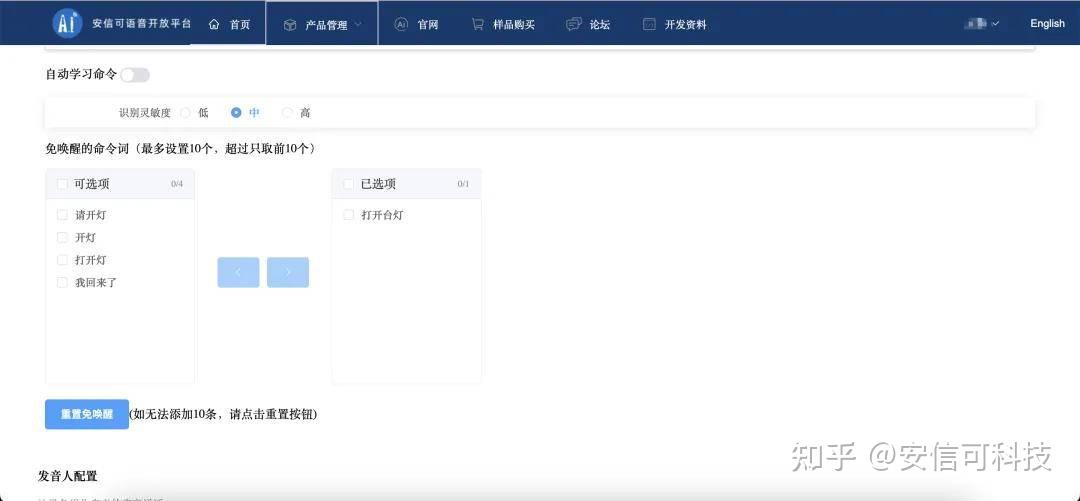This screenshot has width=1080, height=501.
Task: Open the 论坛 menu item
Action: click(588, 25)
